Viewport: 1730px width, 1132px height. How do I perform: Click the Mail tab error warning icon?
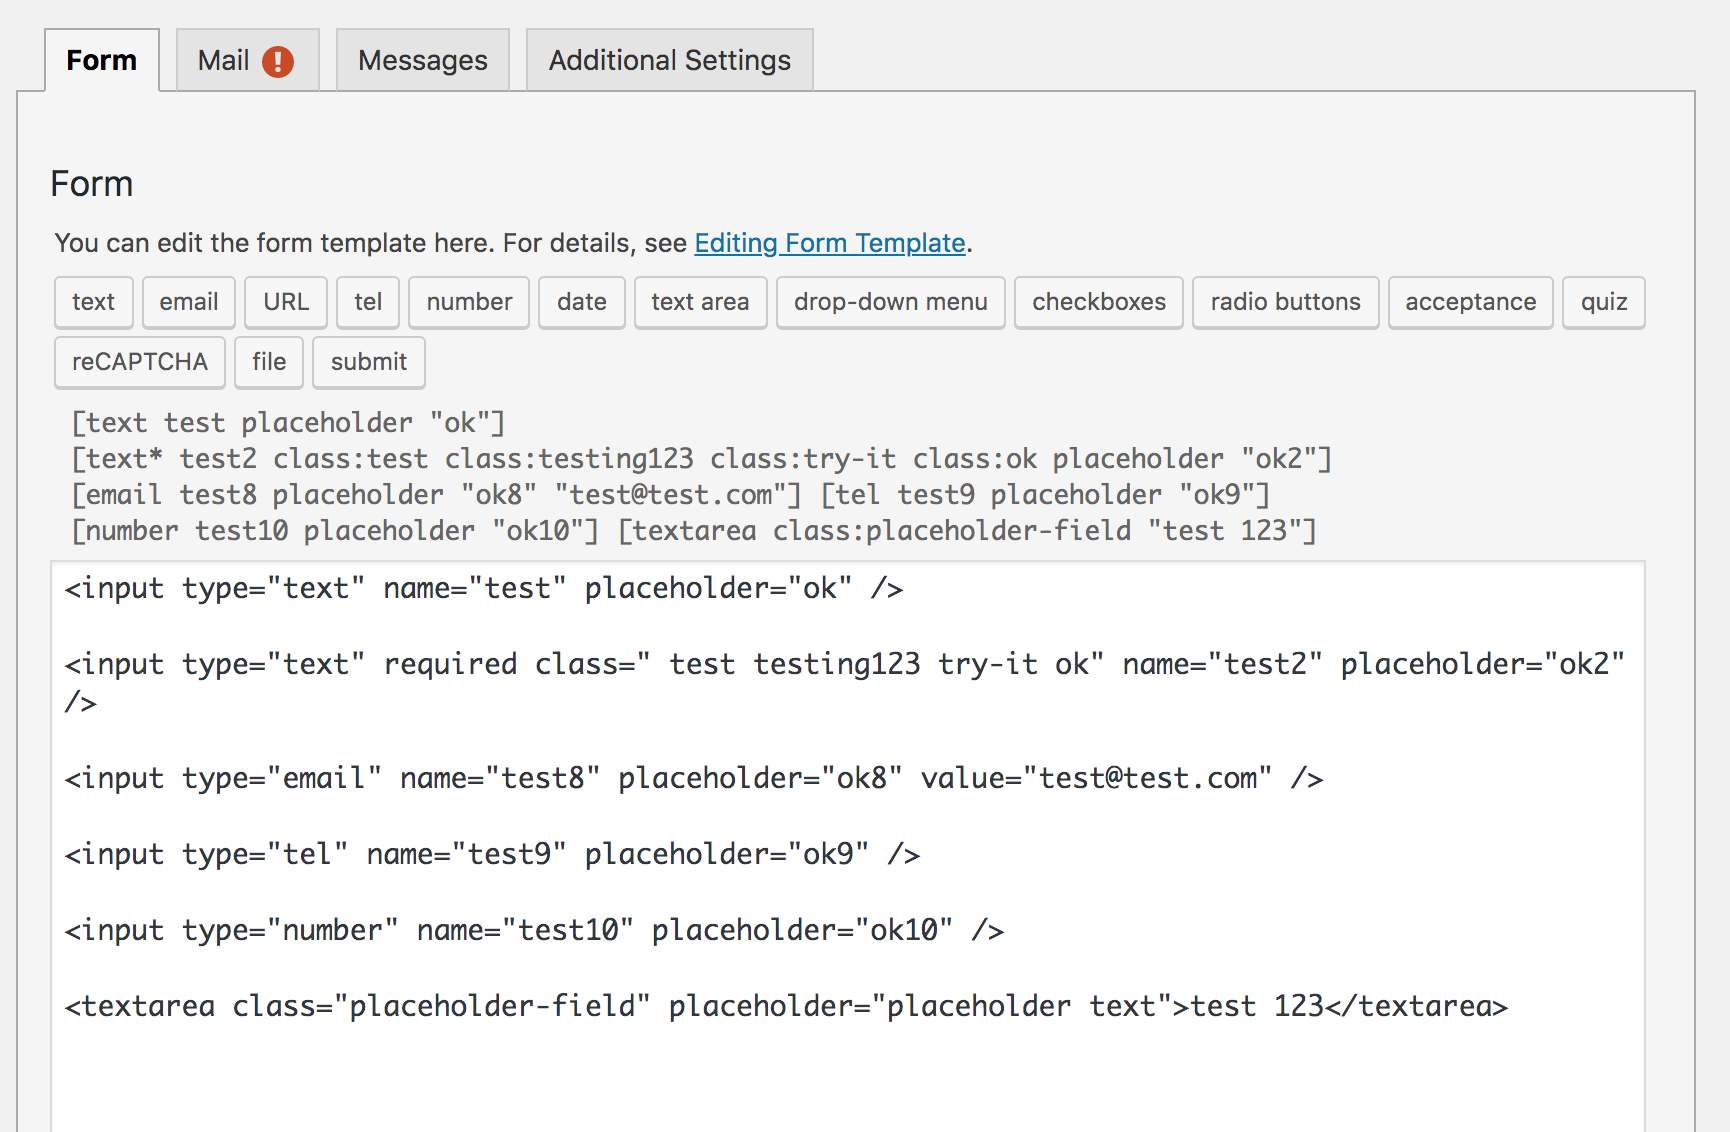pos(278,62)
